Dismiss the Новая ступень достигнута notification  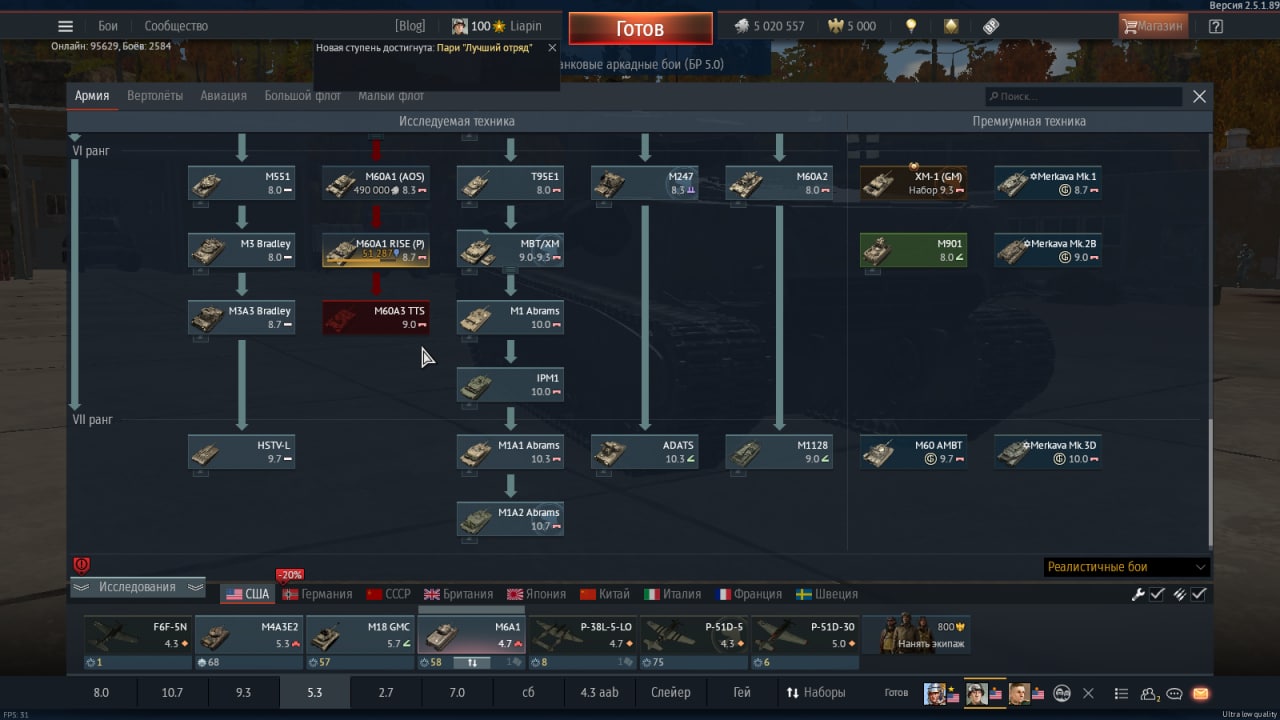point(551,47)
